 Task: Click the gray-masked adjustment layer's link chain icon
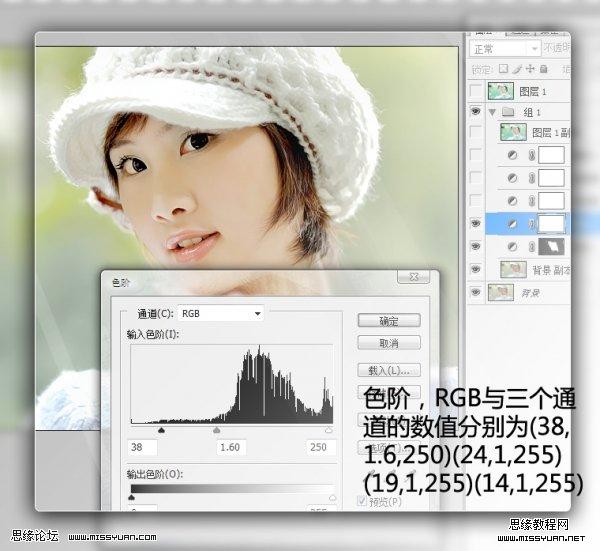533,247
